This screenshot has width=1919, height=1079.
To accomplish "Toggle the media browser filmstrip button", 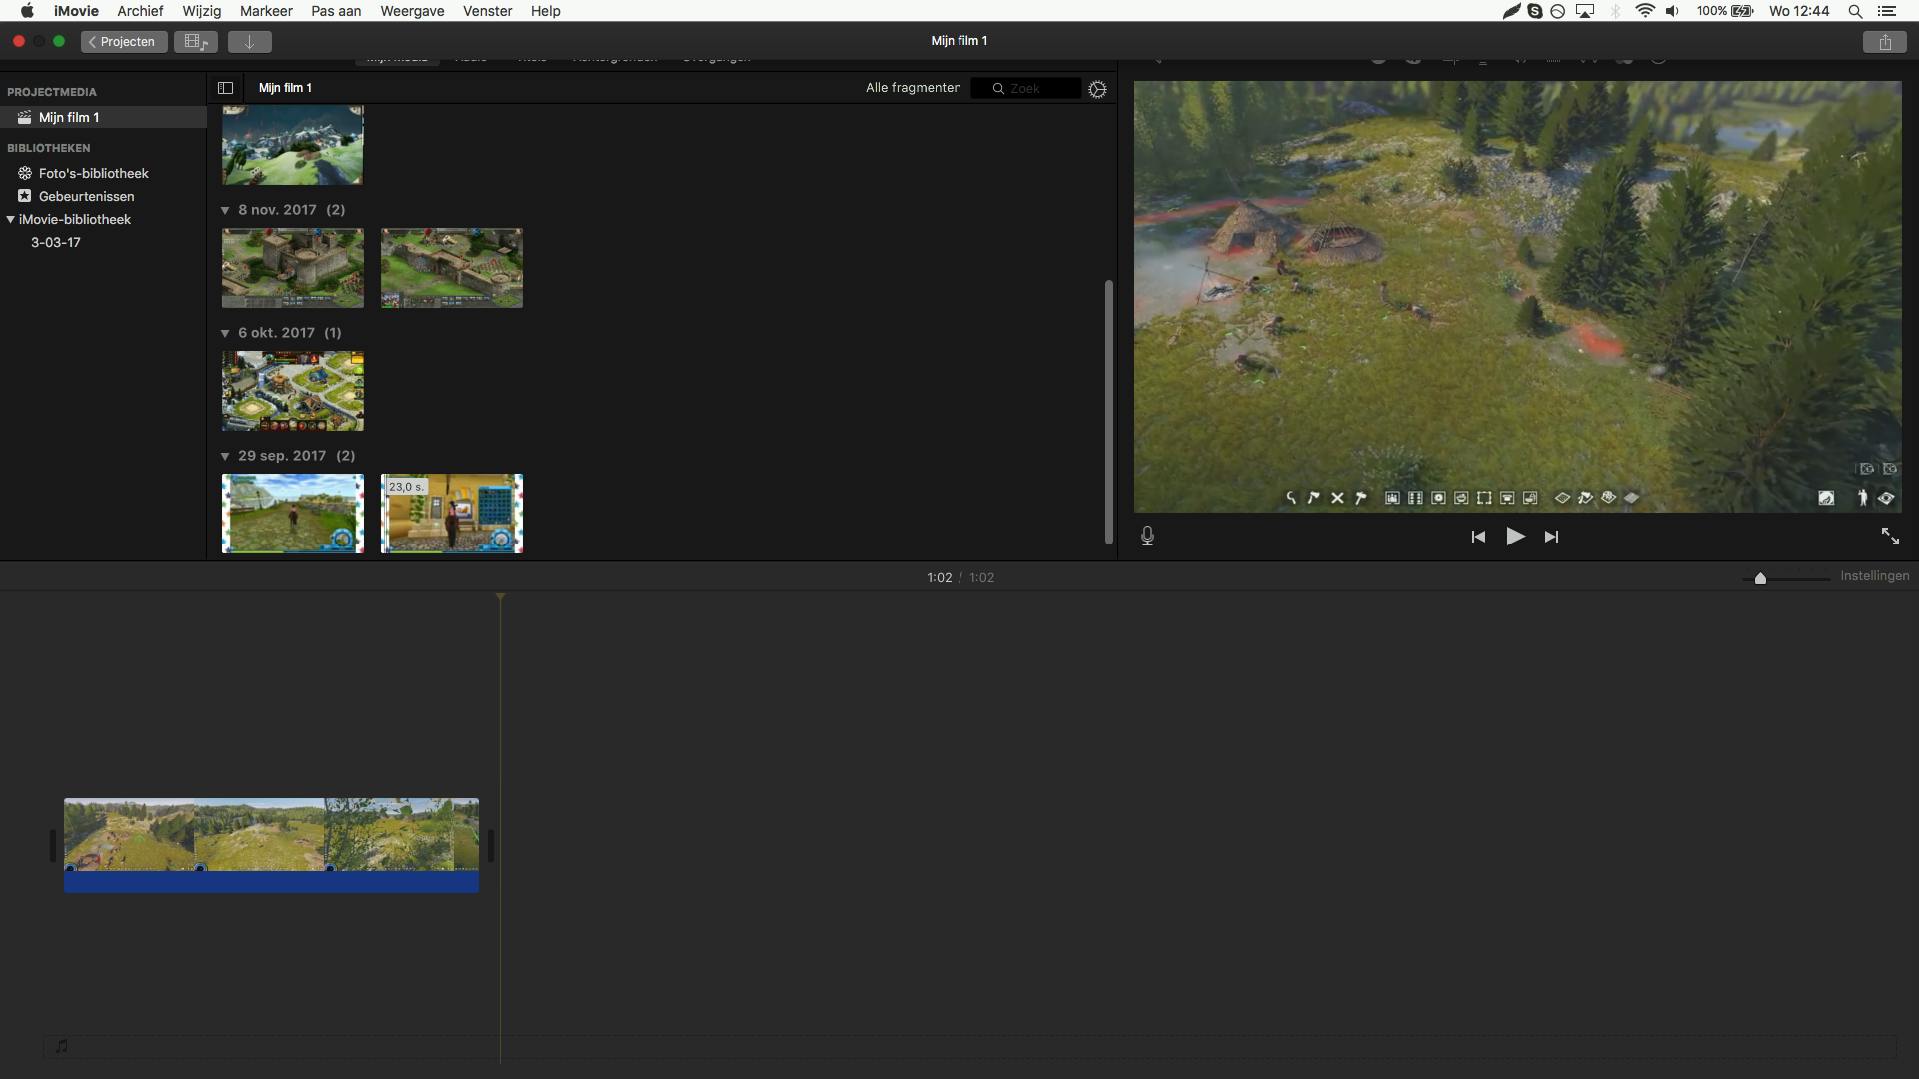I will coord(195,42).
